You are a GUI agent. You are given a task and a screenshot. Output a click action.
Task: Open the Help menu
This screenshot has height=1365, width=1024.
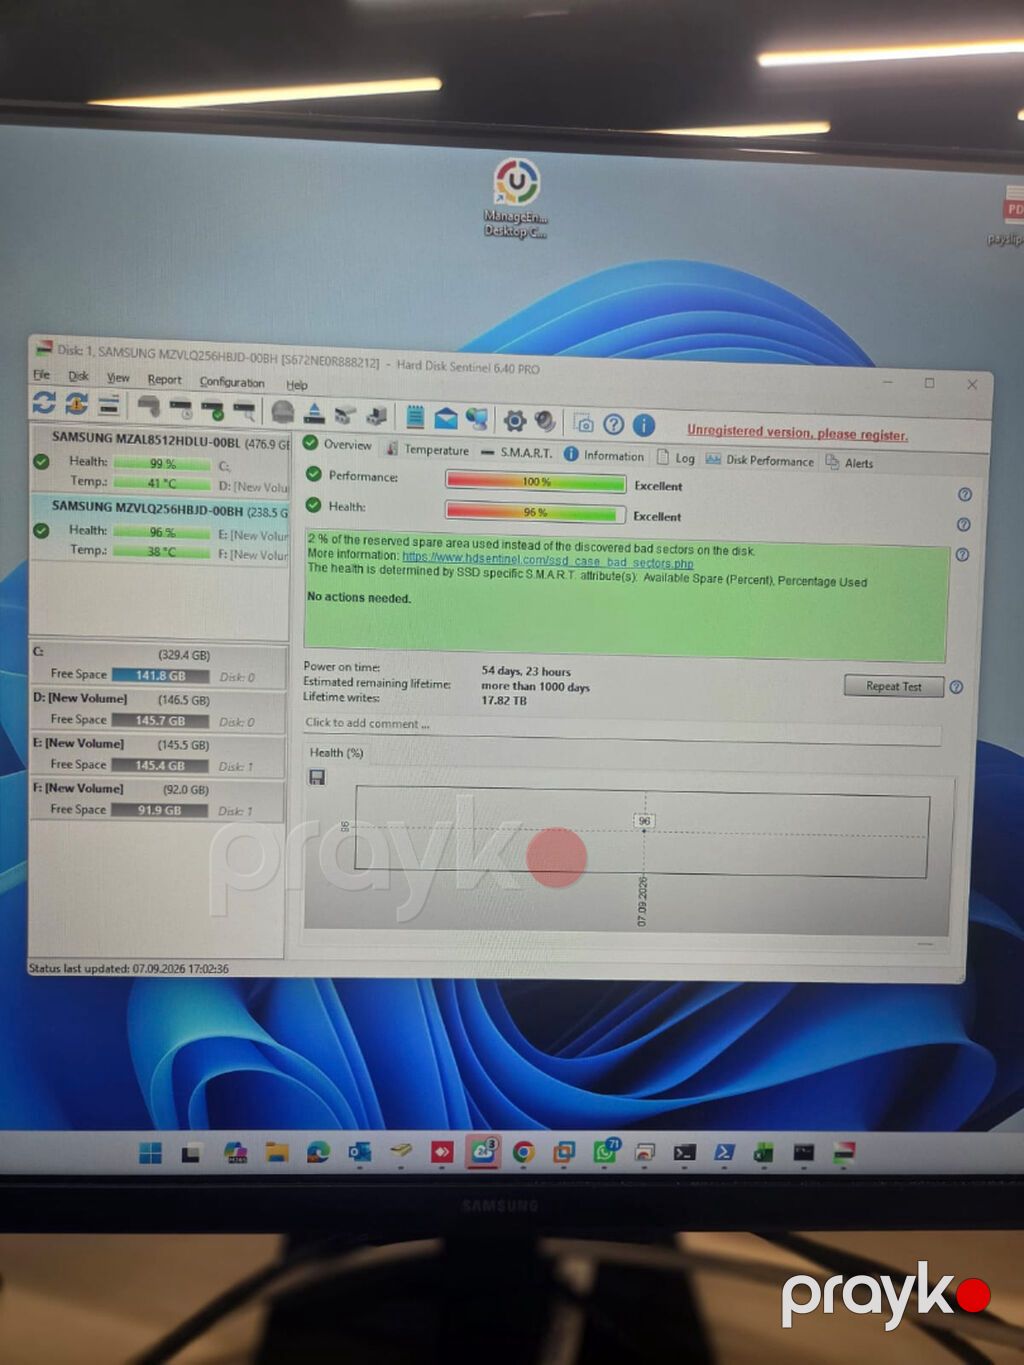[297, 385]
